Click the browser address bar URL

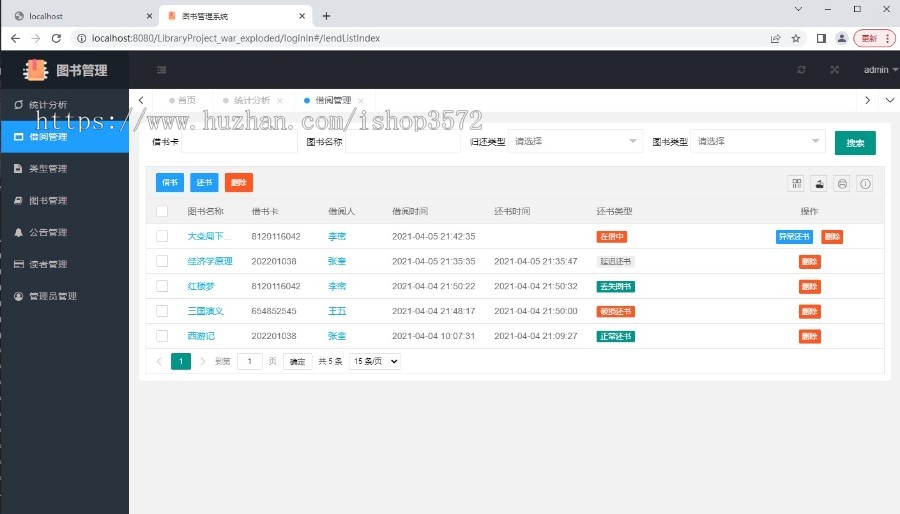pyautogui.click(x=236, y=38)
